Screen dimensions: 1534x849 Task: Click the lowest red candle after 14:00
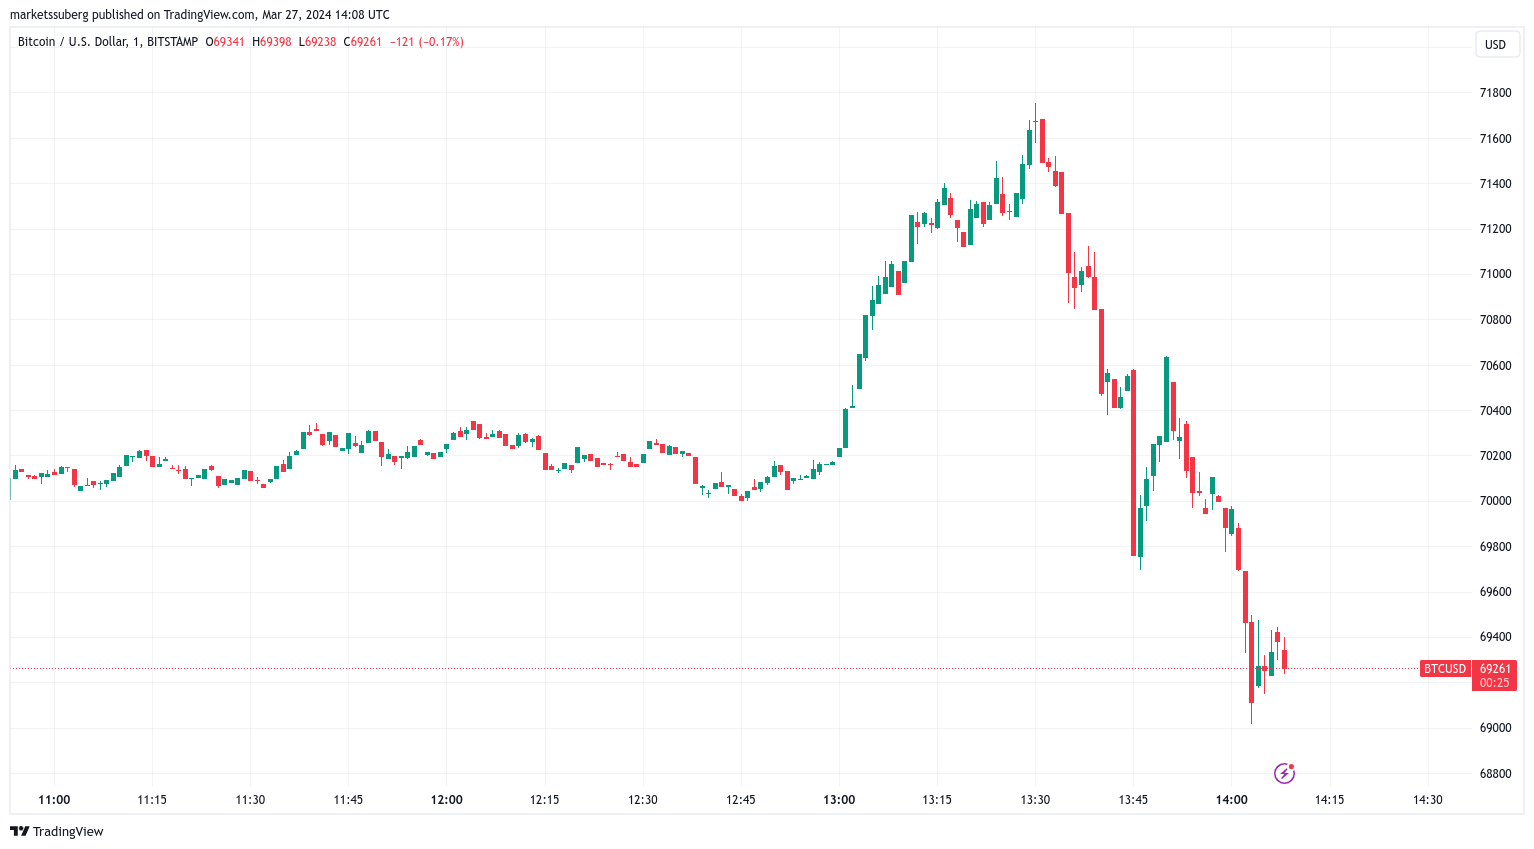pos(1251,662)
